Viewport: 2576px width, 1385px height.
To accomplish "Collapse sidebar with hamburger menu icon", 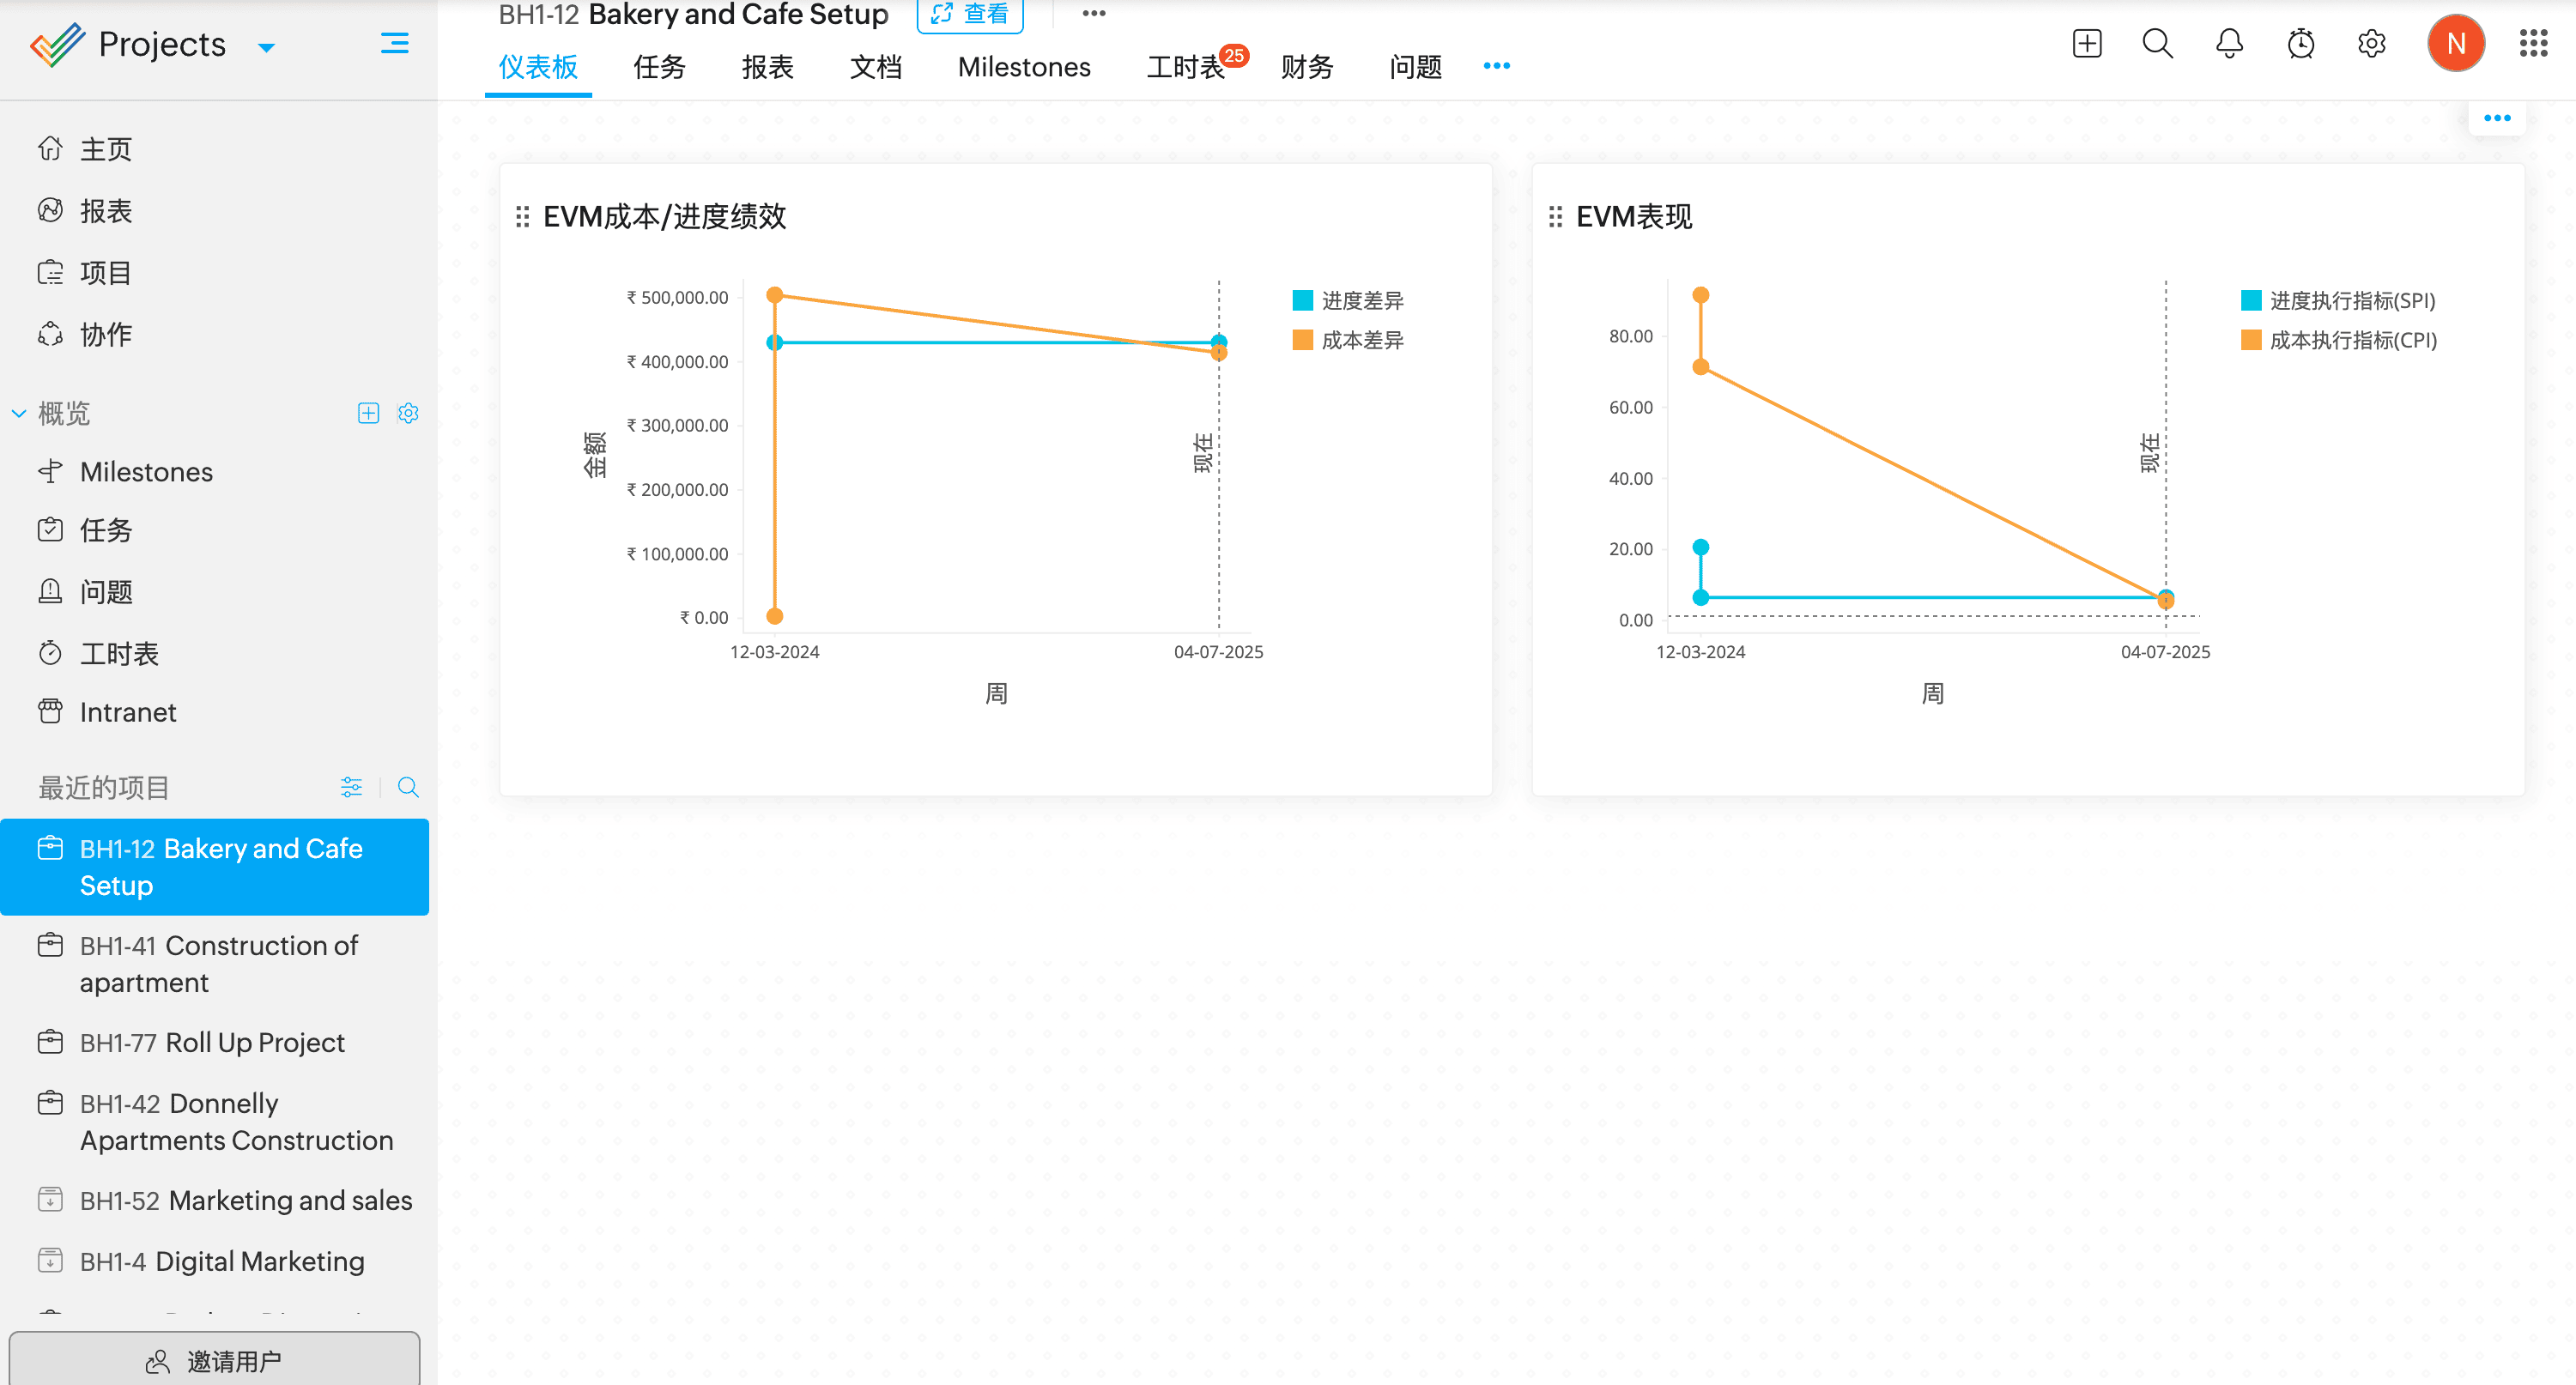I will click(394, 44).
